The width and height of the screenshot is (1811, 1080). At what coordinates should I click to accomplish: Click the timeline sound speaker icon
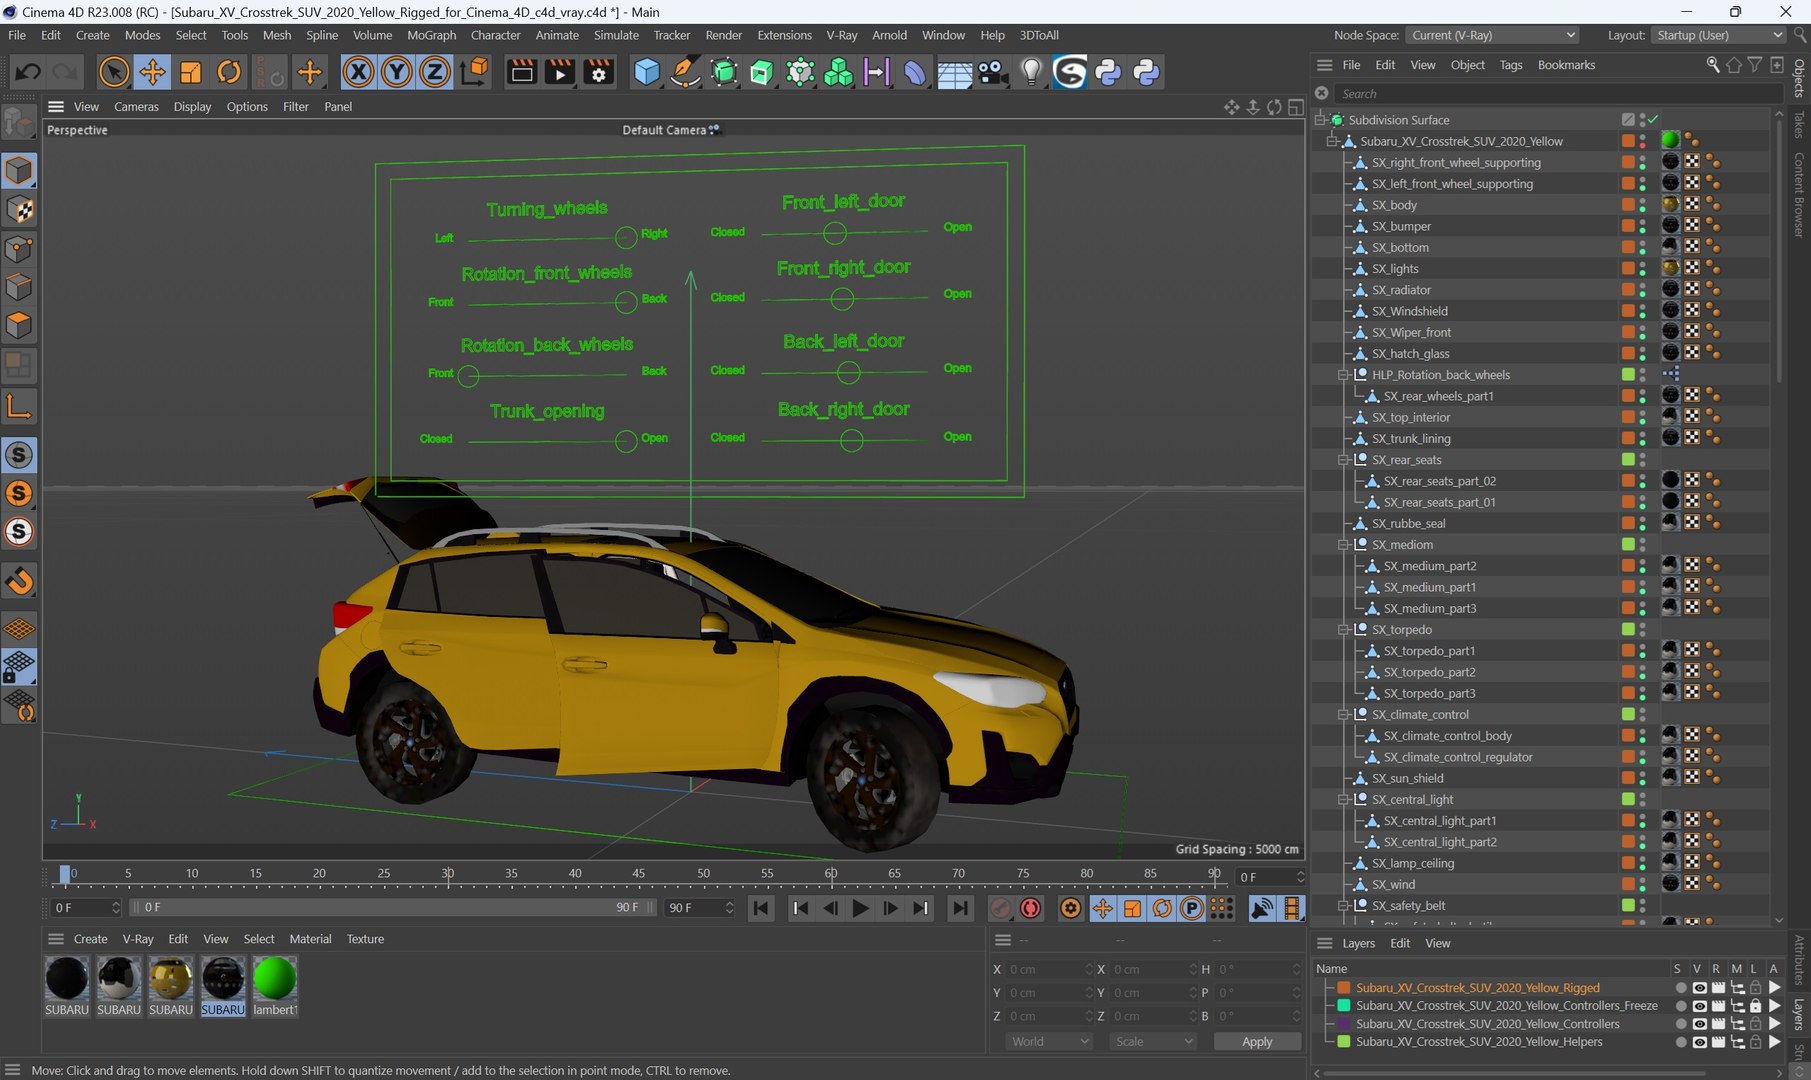point(1262,908)
